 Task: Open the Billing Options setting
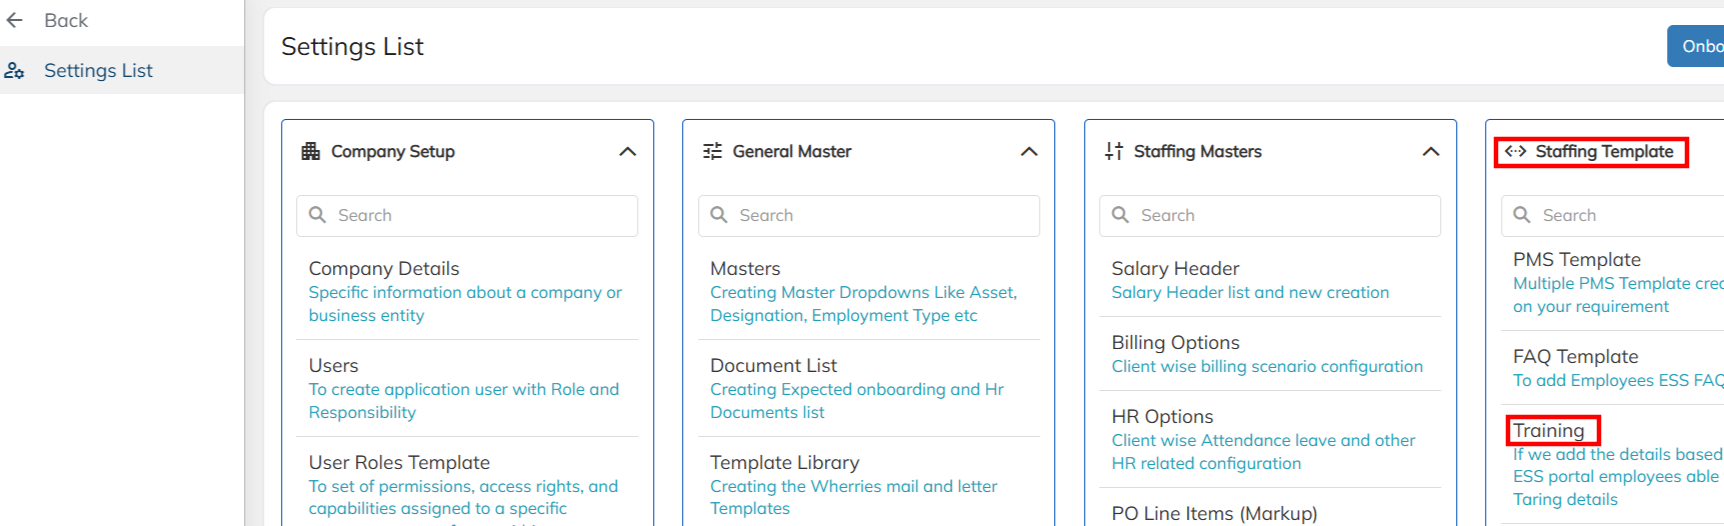[1175, 342]
